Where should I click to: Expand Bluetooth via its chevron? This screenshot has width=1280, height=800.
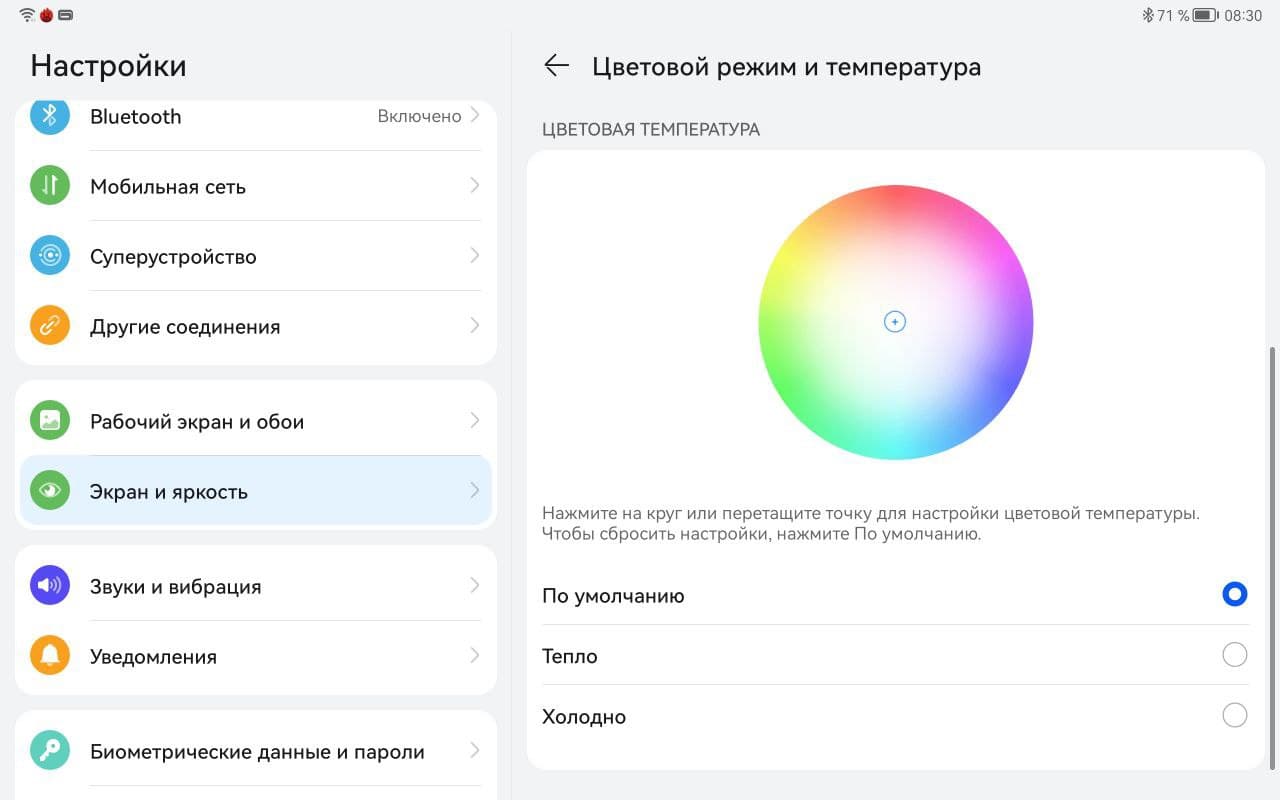pos(475,116)
